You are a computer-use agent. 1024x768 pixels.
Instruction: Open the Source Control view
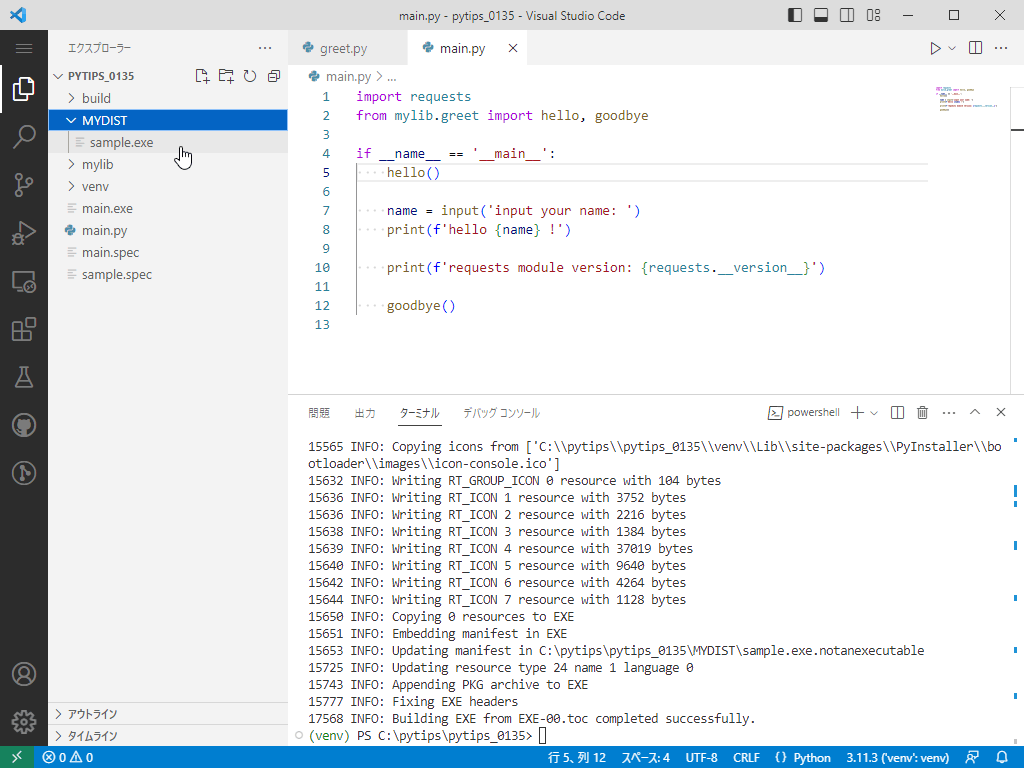tap(24, 186)
